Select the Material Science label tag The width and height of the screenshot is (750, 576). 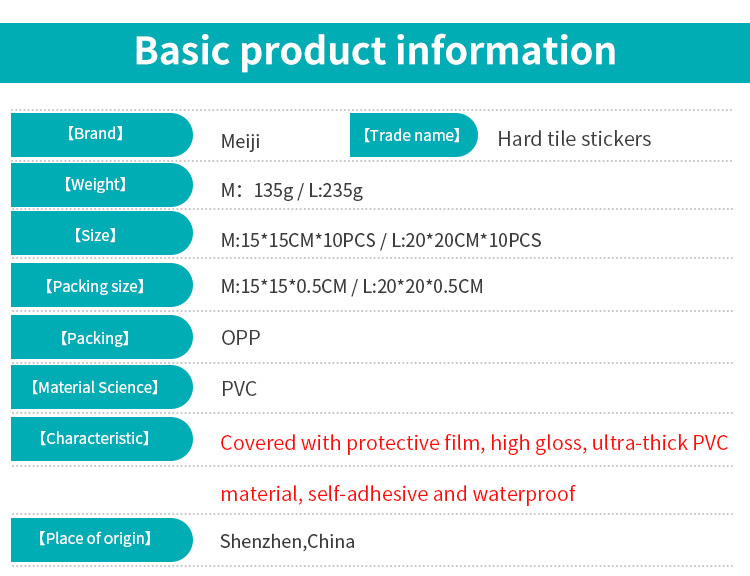96,388
